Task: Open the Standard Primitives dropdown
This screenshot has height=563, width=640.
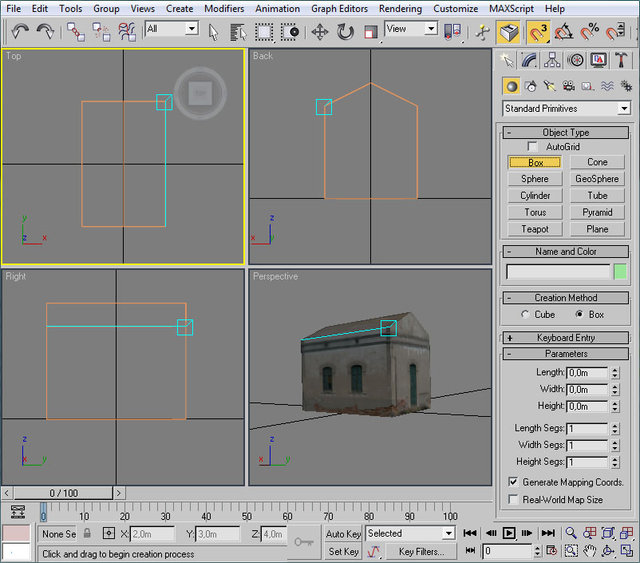Action: [x=566, y=108]
